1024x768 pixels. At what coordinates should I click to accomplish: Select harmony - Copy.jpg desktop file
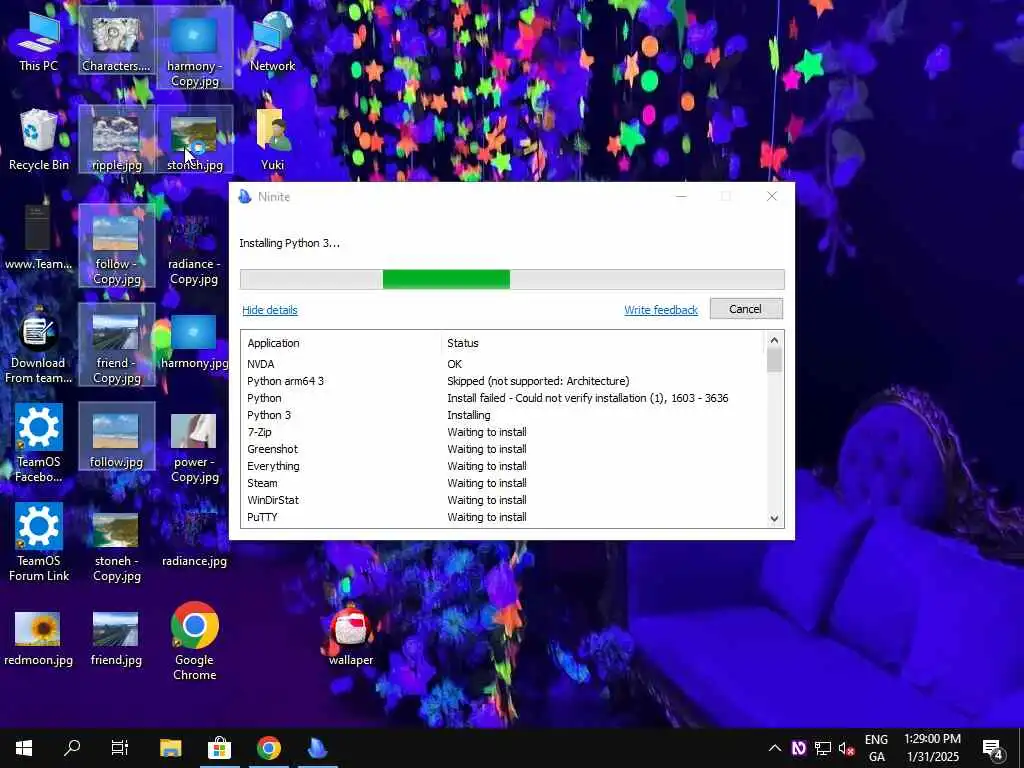(194, 48)
